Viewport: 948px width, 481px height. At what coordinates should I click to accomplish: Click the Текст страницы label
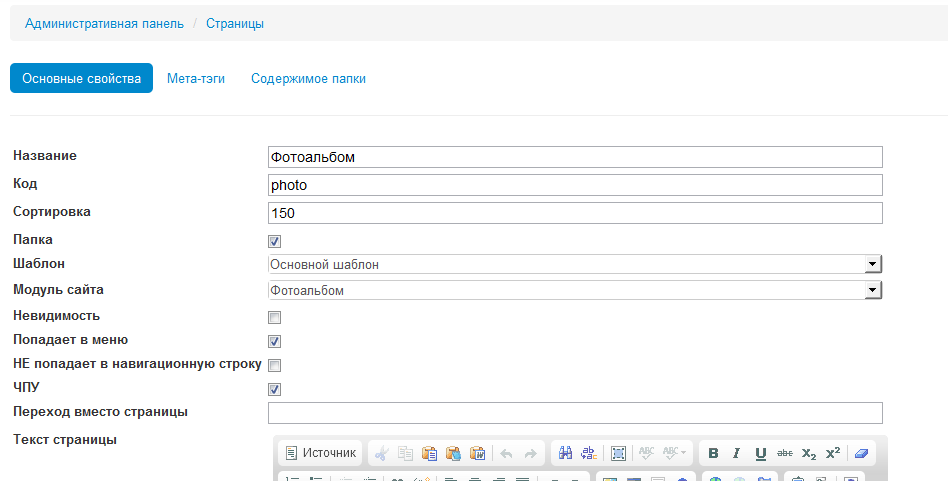65,439
